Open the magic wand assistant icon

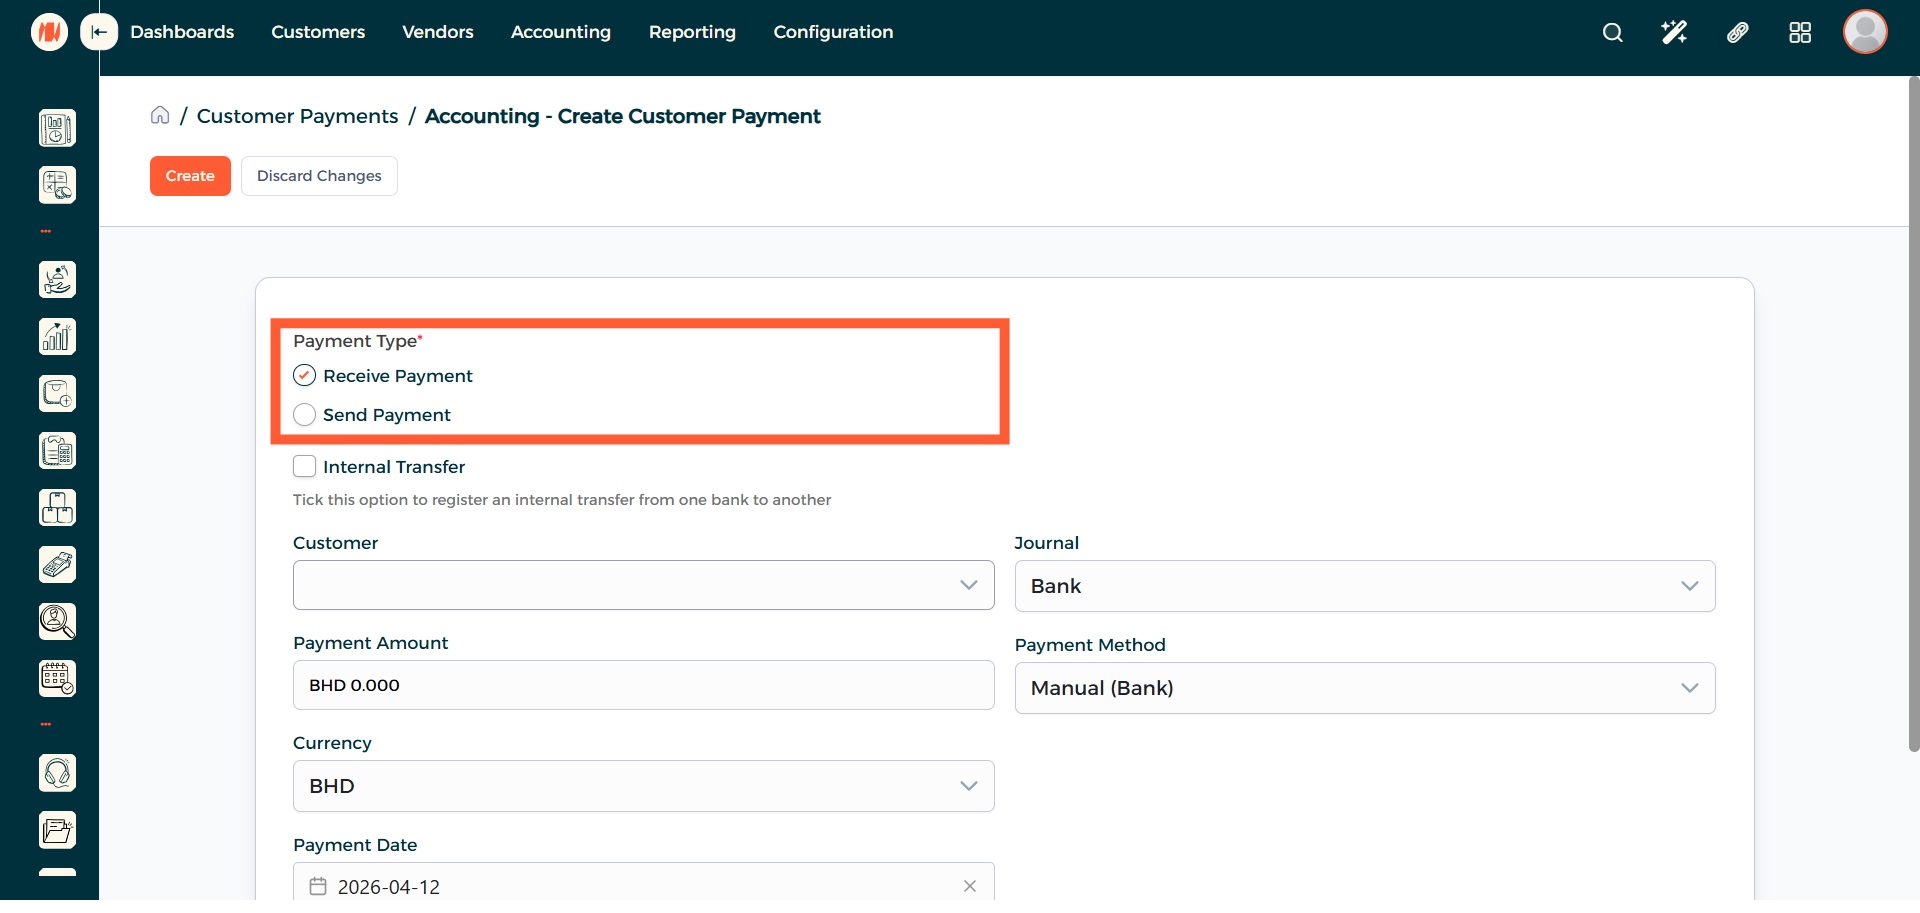click(x=1674, y=33)
